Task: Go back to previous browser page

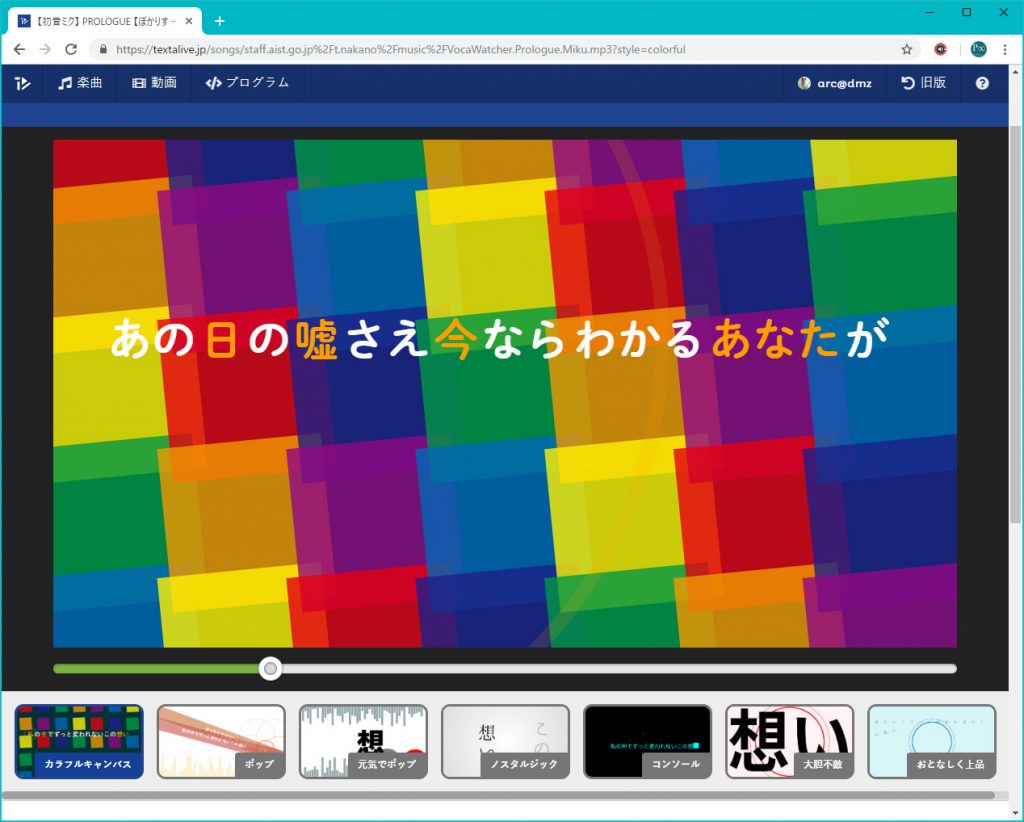Action: (x=19, y=49)
